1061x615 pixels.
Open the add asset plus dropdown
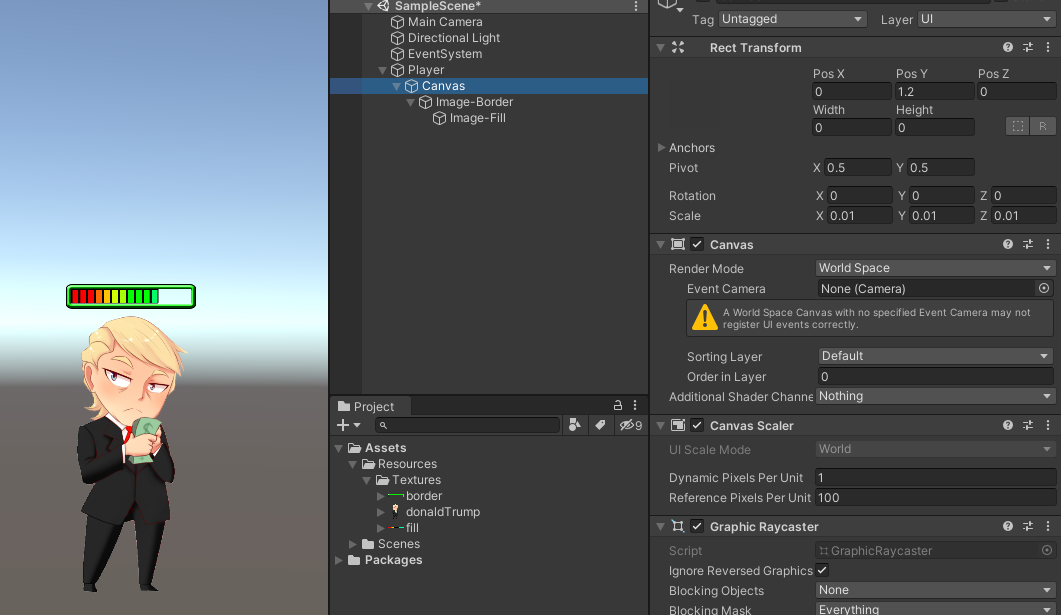pos(348,425)
